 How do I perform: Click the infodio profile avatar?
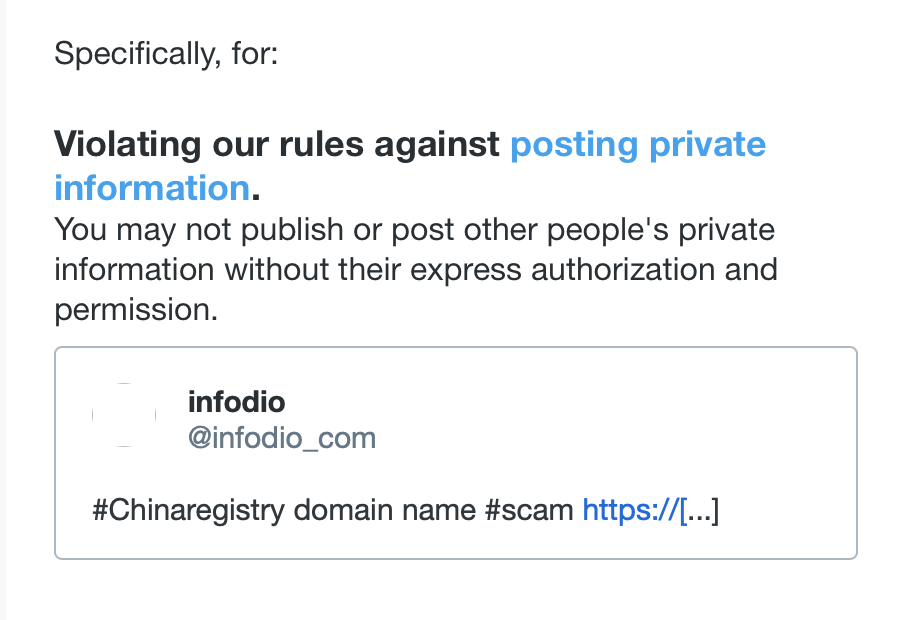[x=124, y=414]
